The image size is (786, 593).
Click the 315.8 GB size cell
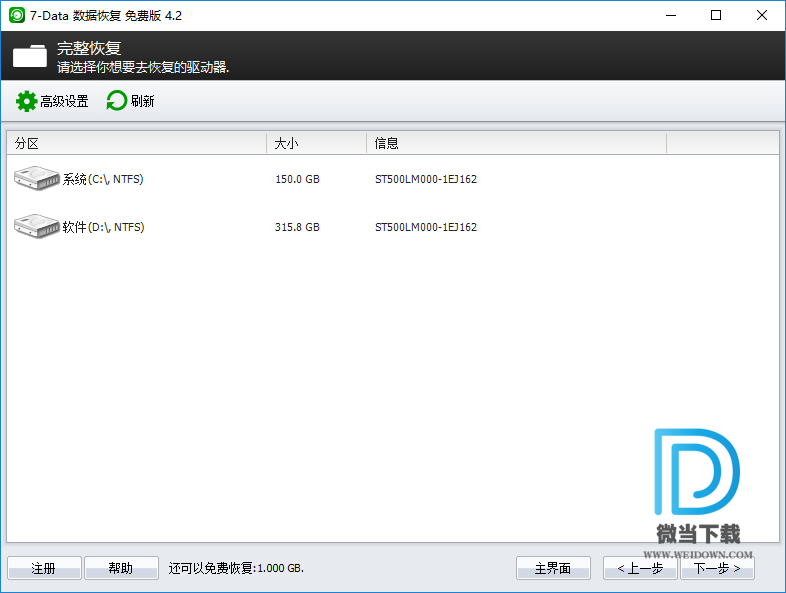tap(297, 227)
